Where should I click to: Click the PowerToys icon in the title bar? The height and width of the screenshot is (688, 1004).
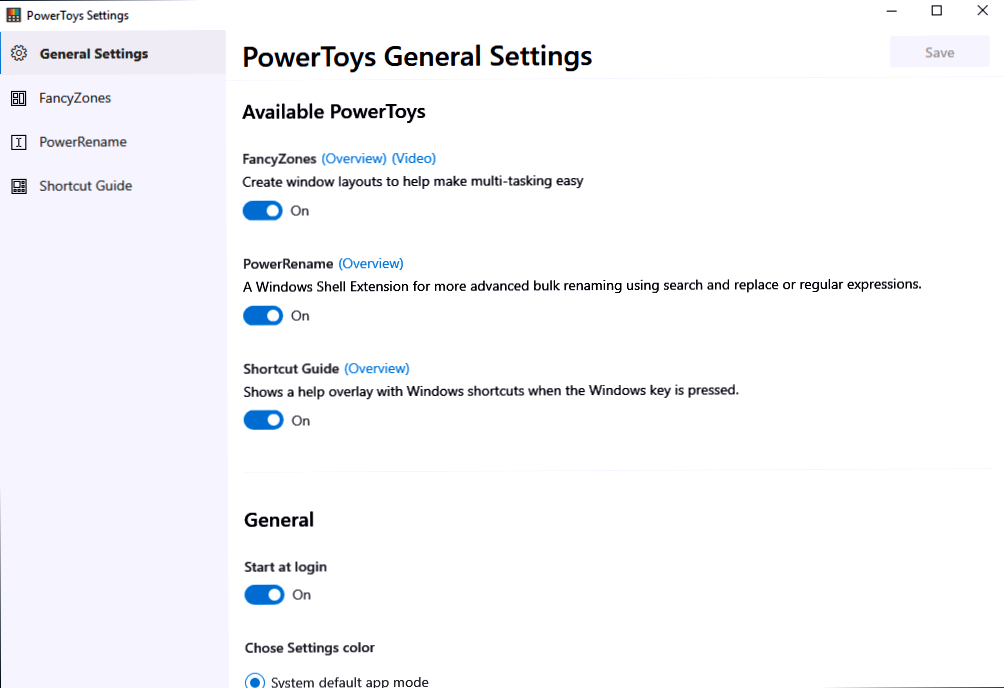tap(12, 14)
